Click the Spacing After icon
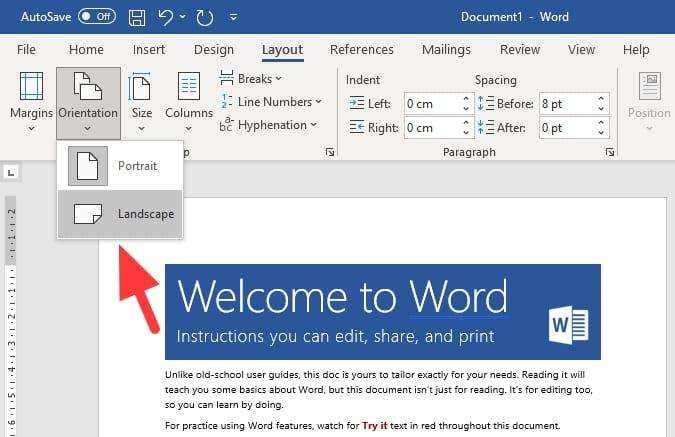The width and height of the screenshot is (675, 437). click(486, 127)
